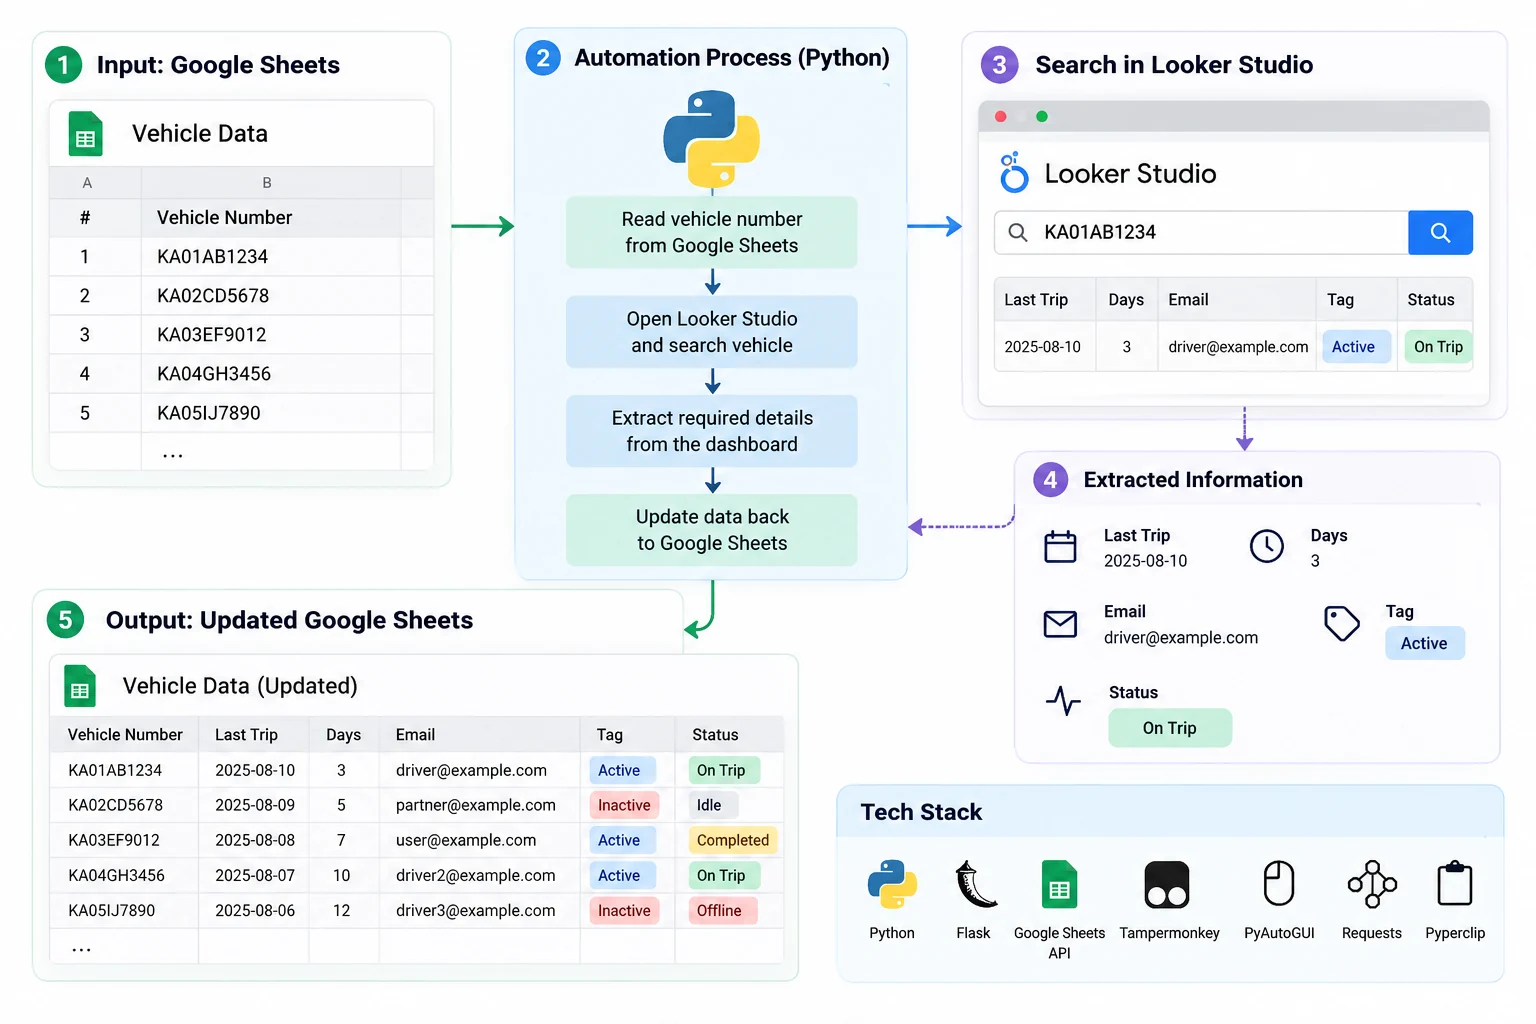Select the Tampermonkey icon in Tech Stack
Viewport: 1536px width, 1024px height.
[x=1167, y=885]
